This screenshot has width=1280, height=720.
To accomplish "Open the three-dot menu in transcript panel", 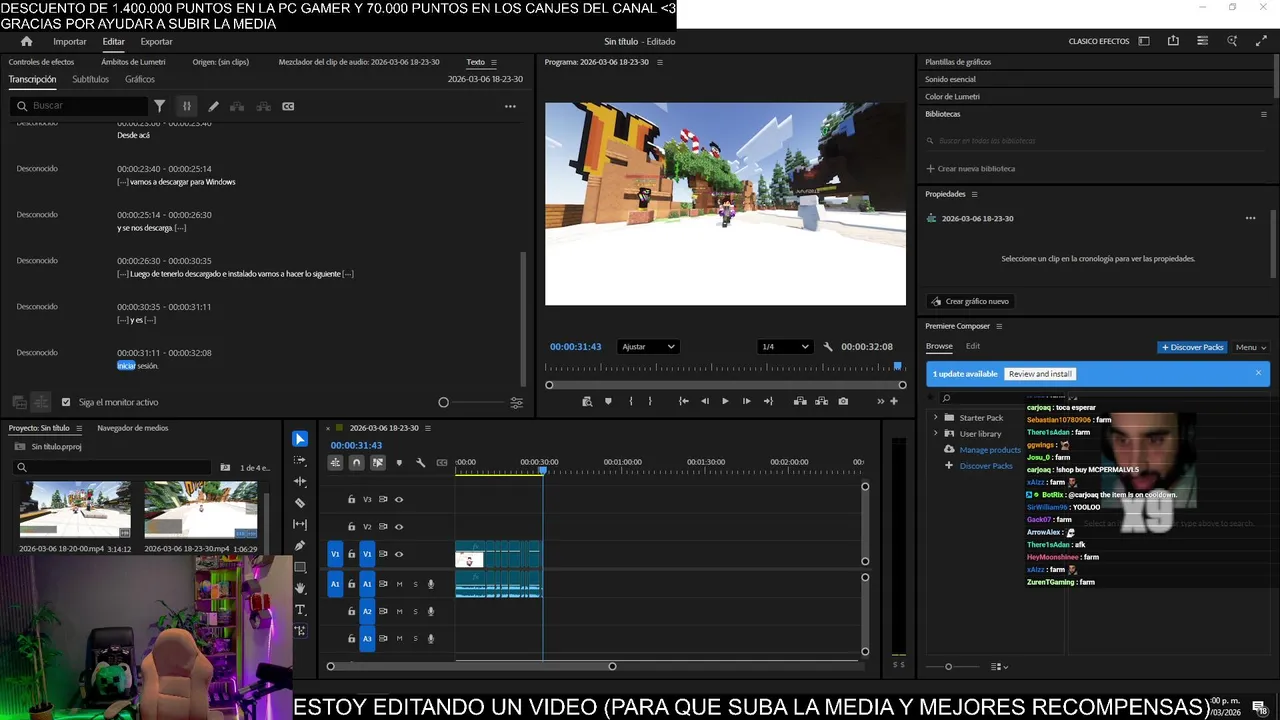I will click(510, 106).
